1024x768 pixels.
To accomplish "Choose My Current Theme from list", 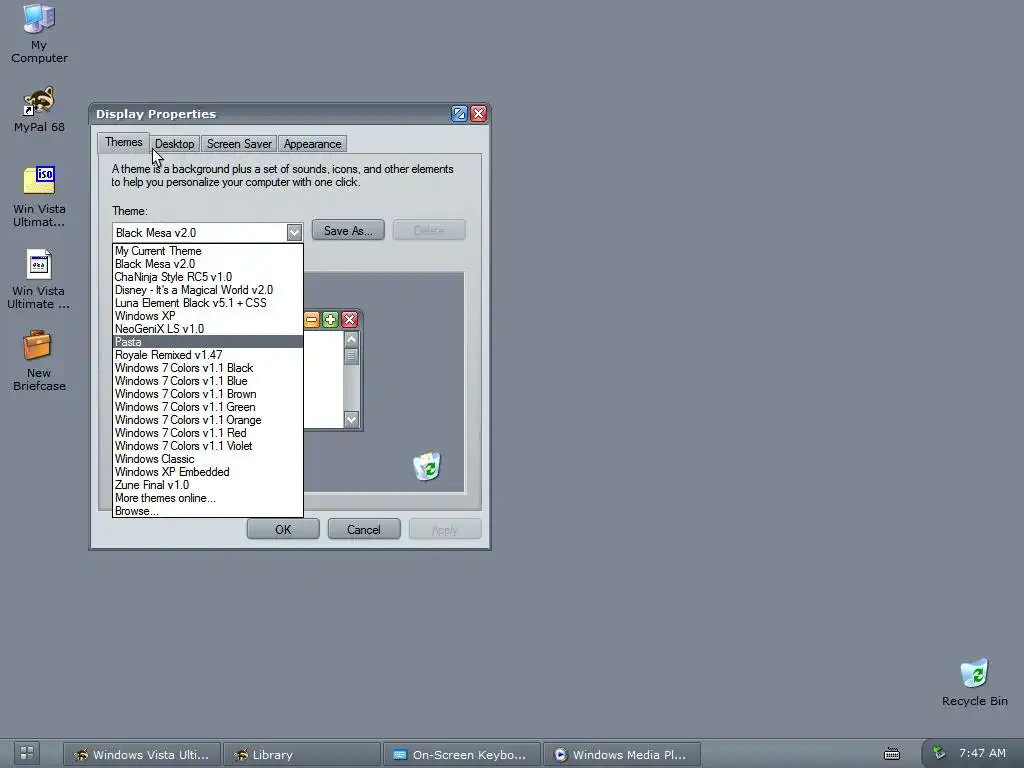I will pos(208,251).
